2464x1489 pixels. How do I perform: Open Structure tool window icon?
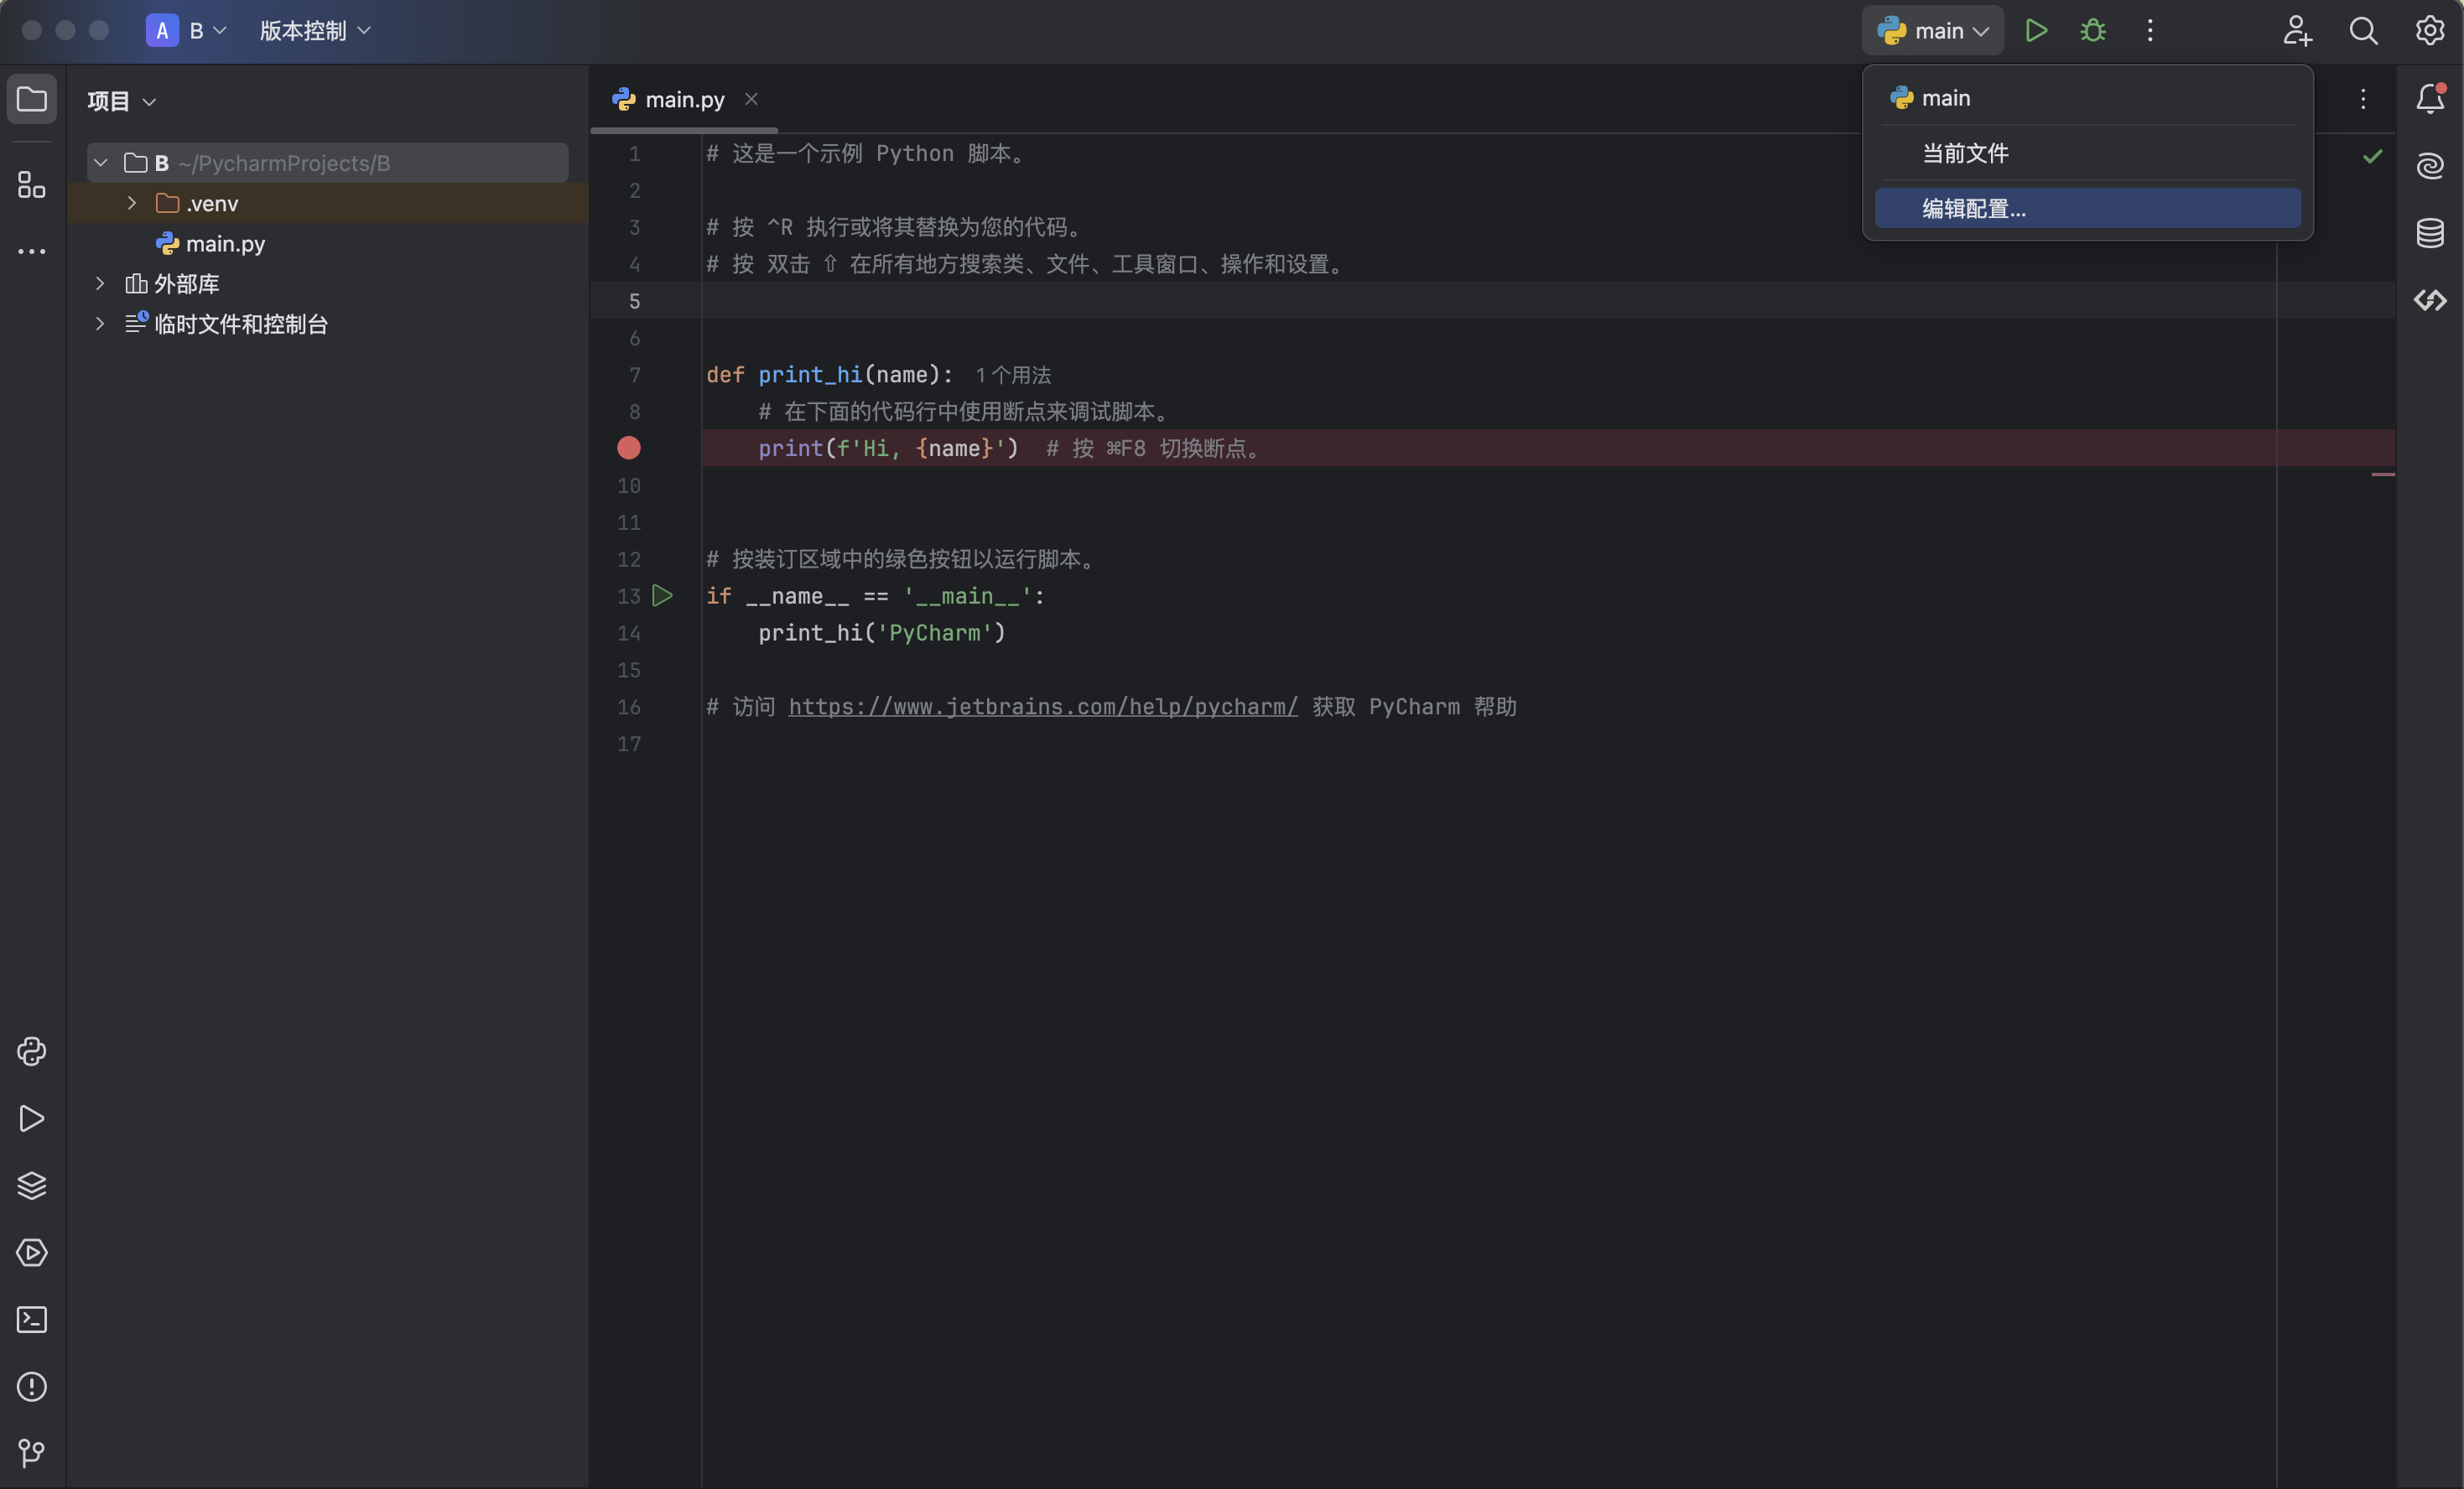[x=31, y=184]
